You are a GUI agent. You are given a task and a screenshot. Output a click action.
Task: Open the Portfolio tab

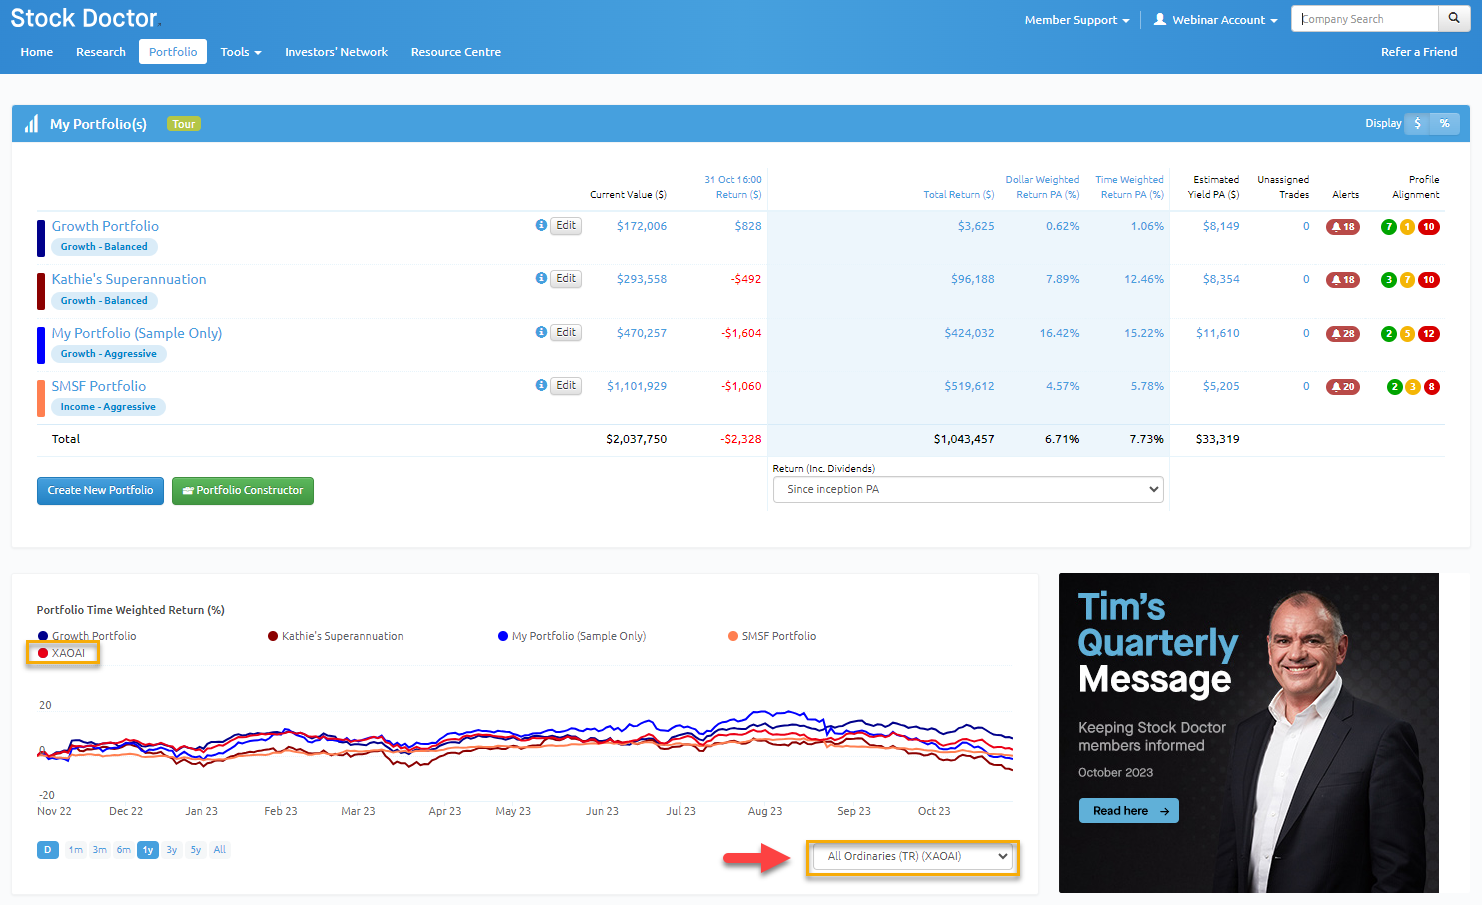tap(173, 52)
